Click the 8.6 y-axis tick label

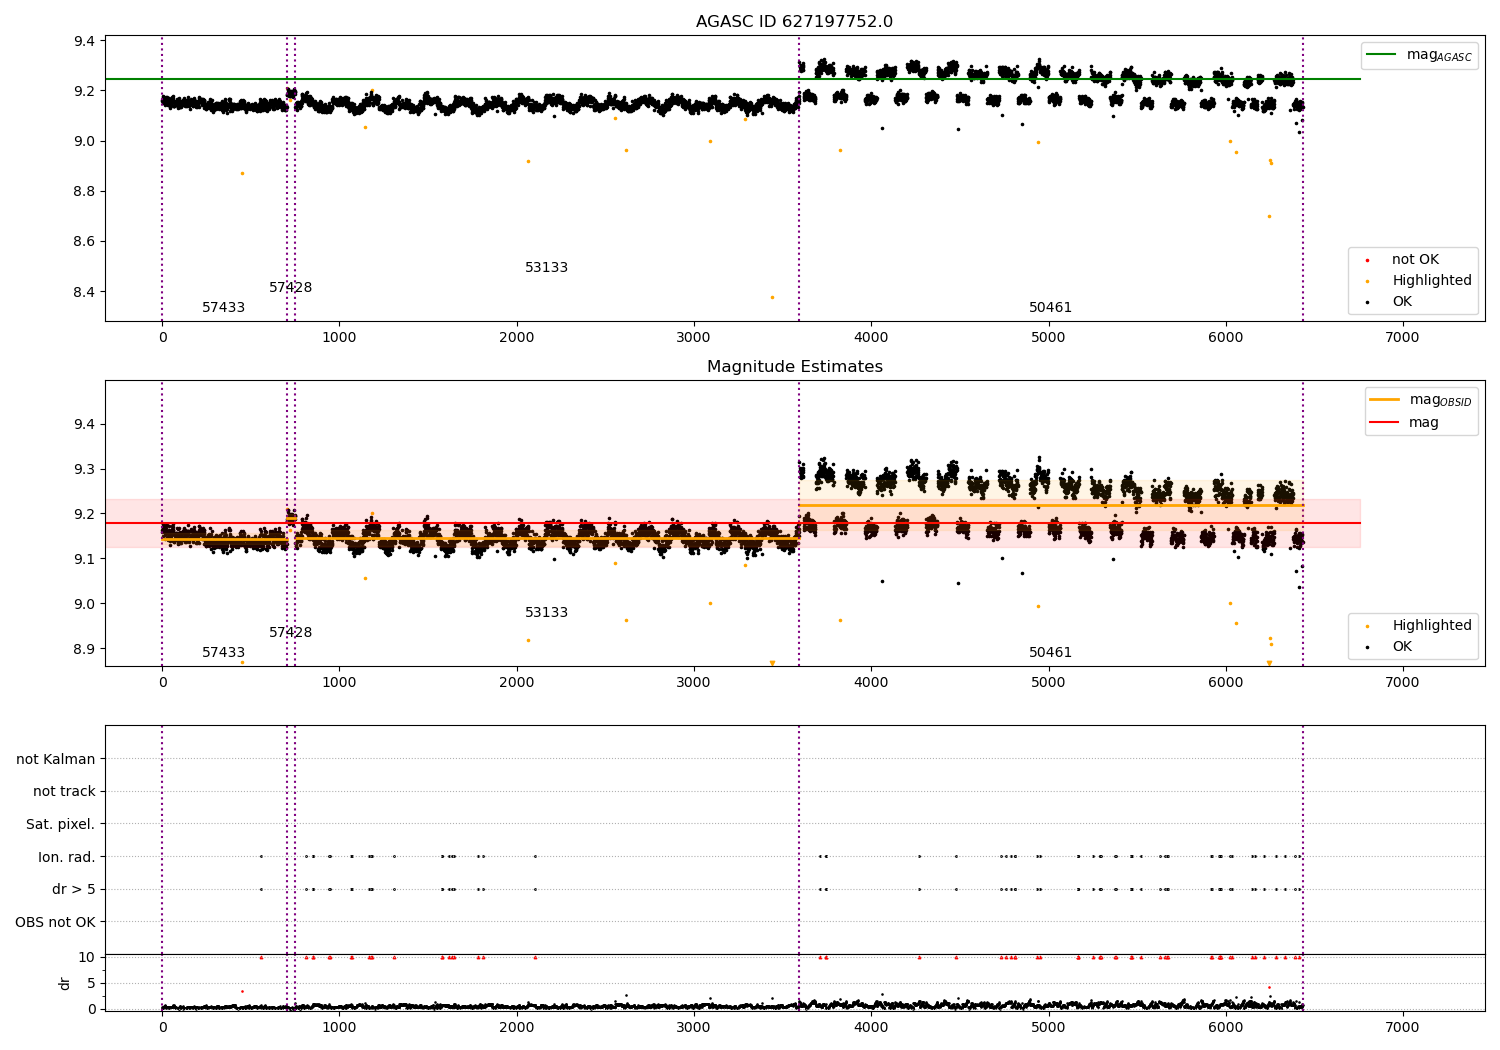[84, 242]
